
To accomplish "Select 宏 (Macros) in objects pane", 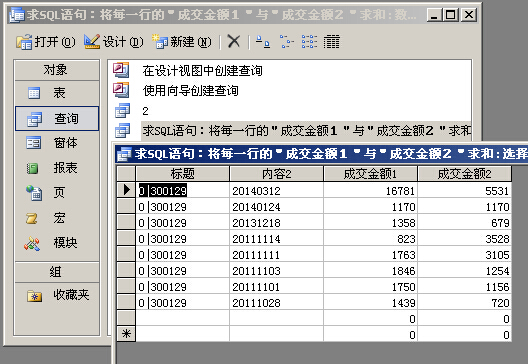I will 57,218.
